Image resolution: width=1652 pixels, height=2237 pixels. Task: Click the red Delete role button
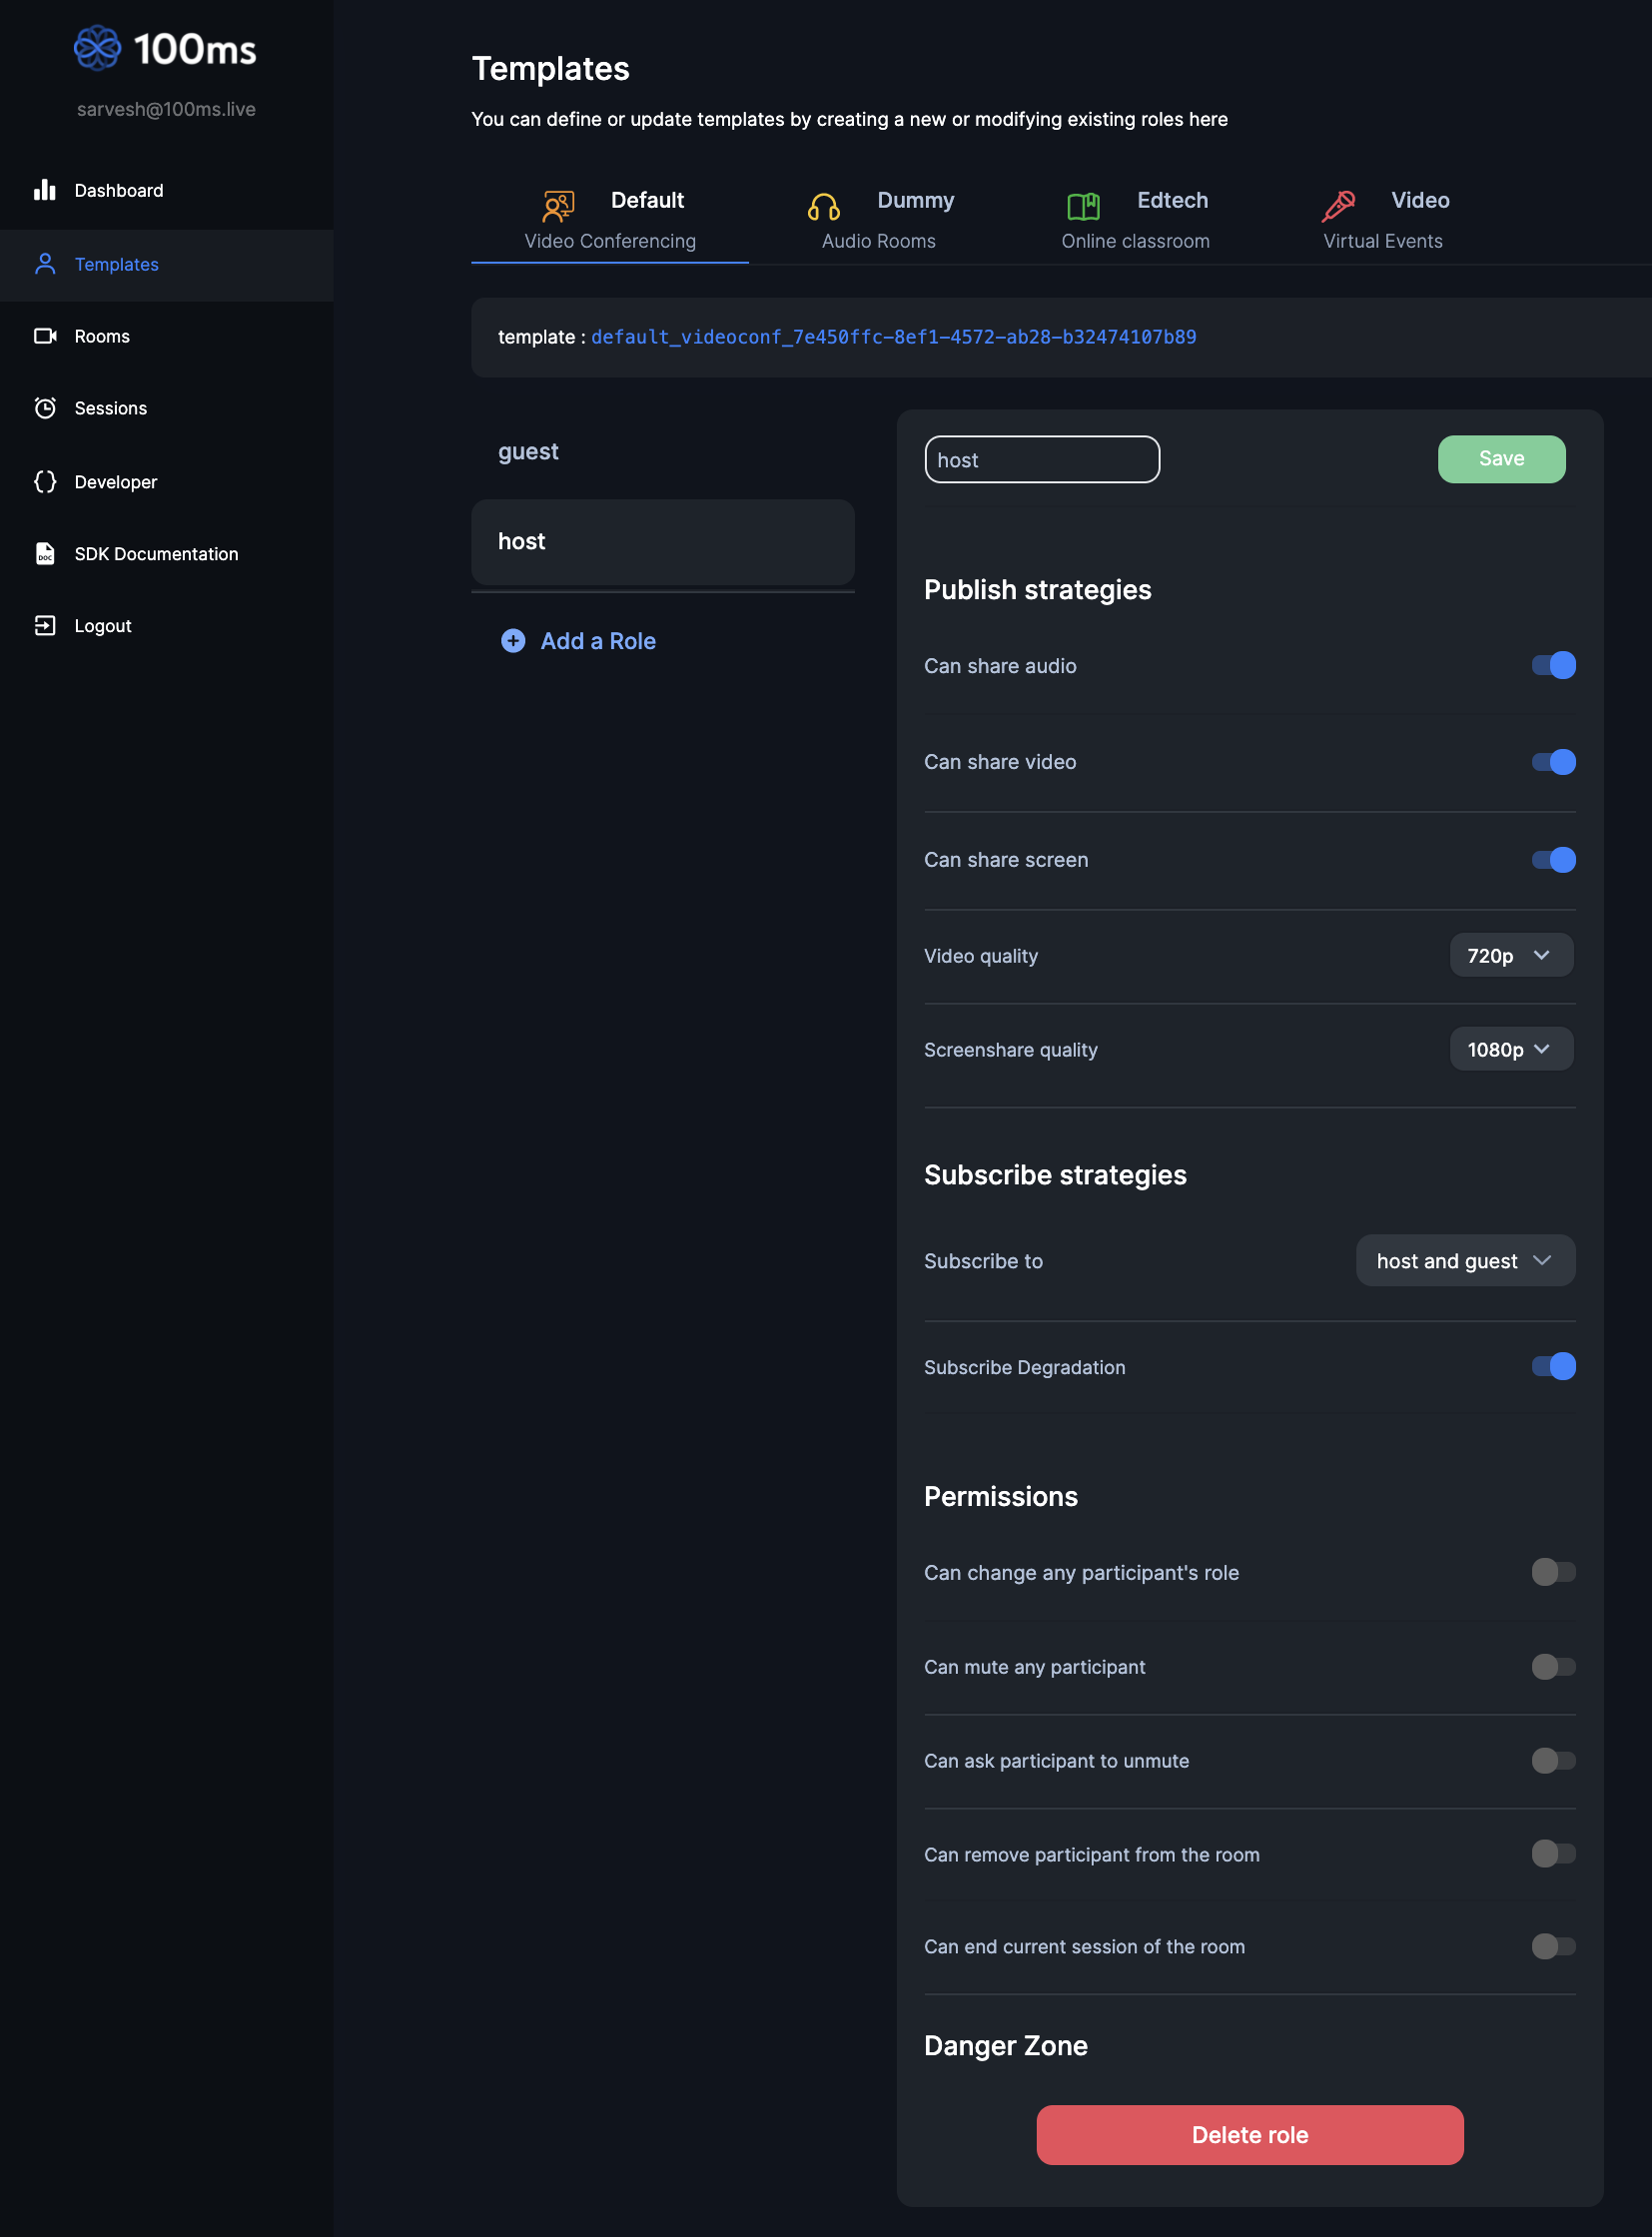point(1249,2135)
